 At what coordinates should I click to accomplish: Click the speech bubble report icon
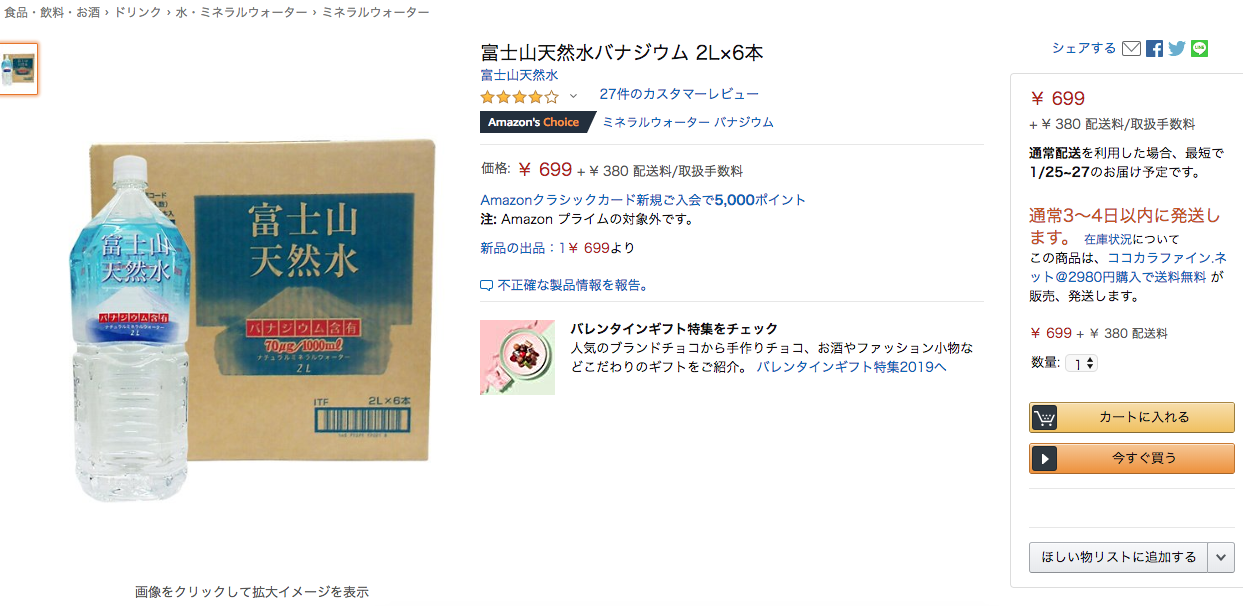(487, 286)
